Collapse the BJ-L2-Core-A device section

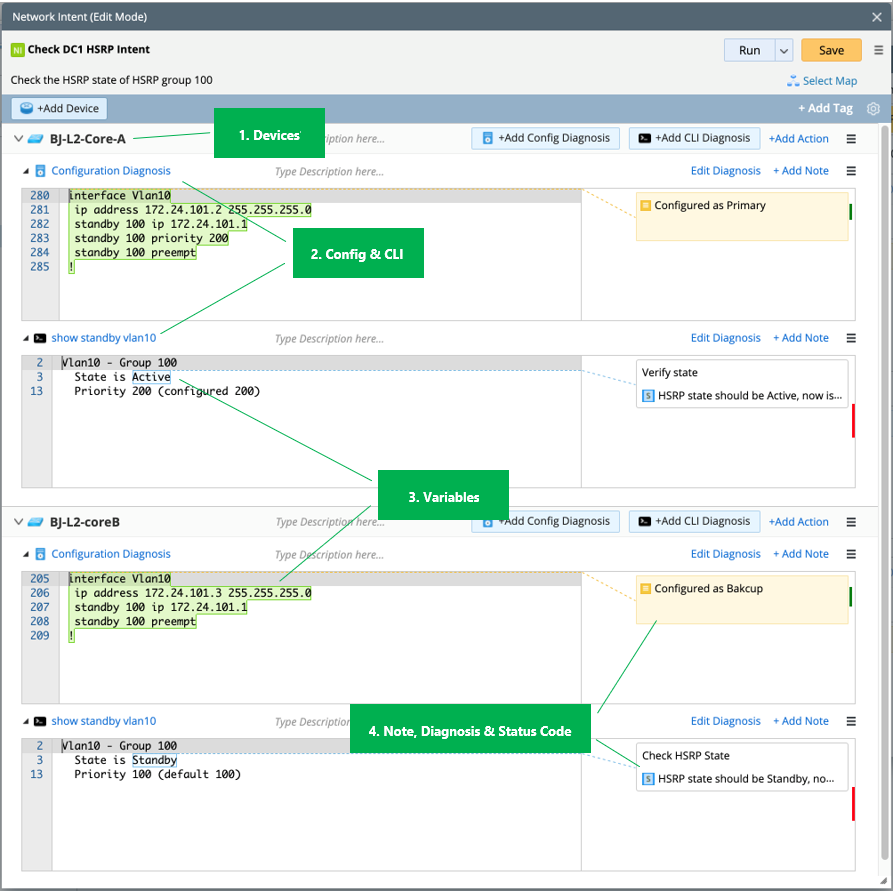coord(18,139)
